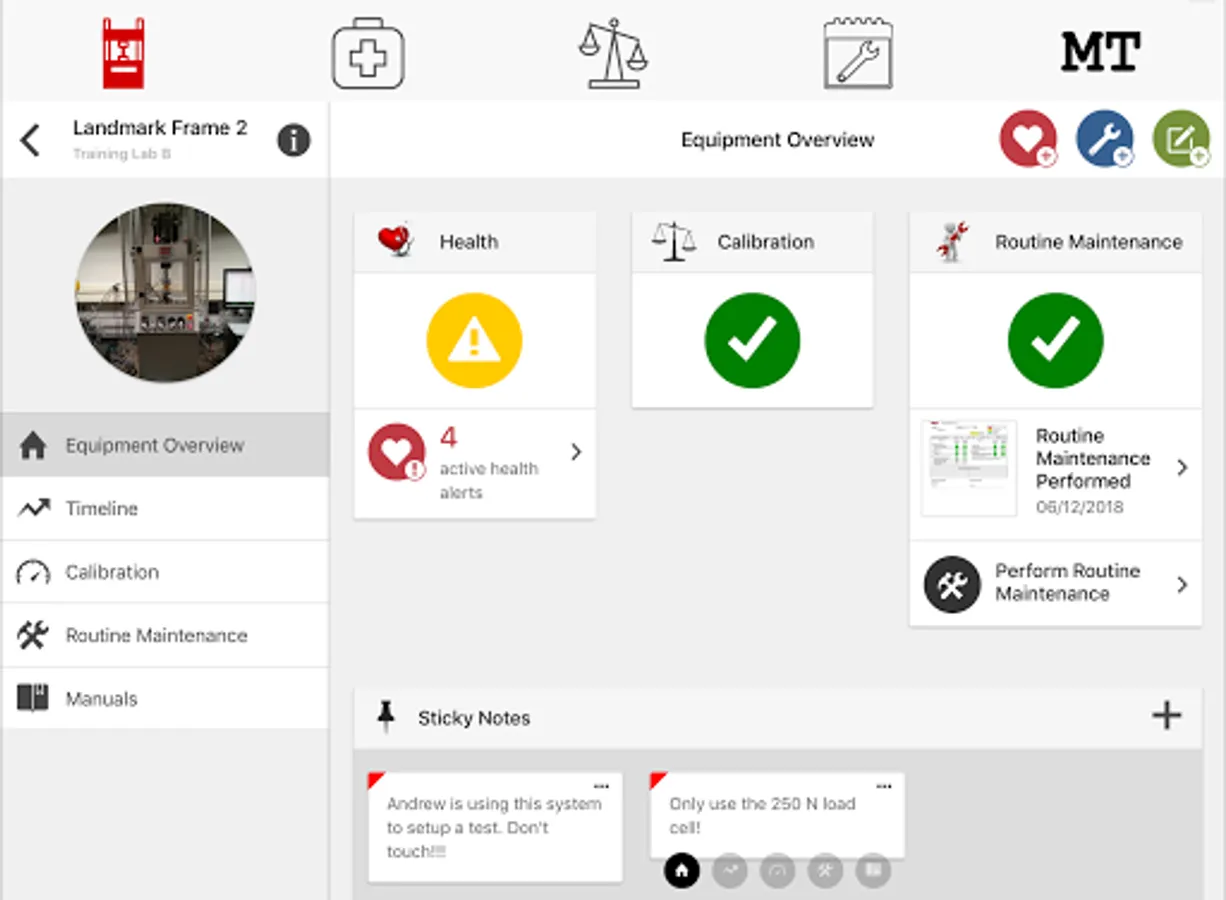This screenshot has width=1226, height=900.
Task: Click the tools page indicator dot
Action: pos(825,871)
